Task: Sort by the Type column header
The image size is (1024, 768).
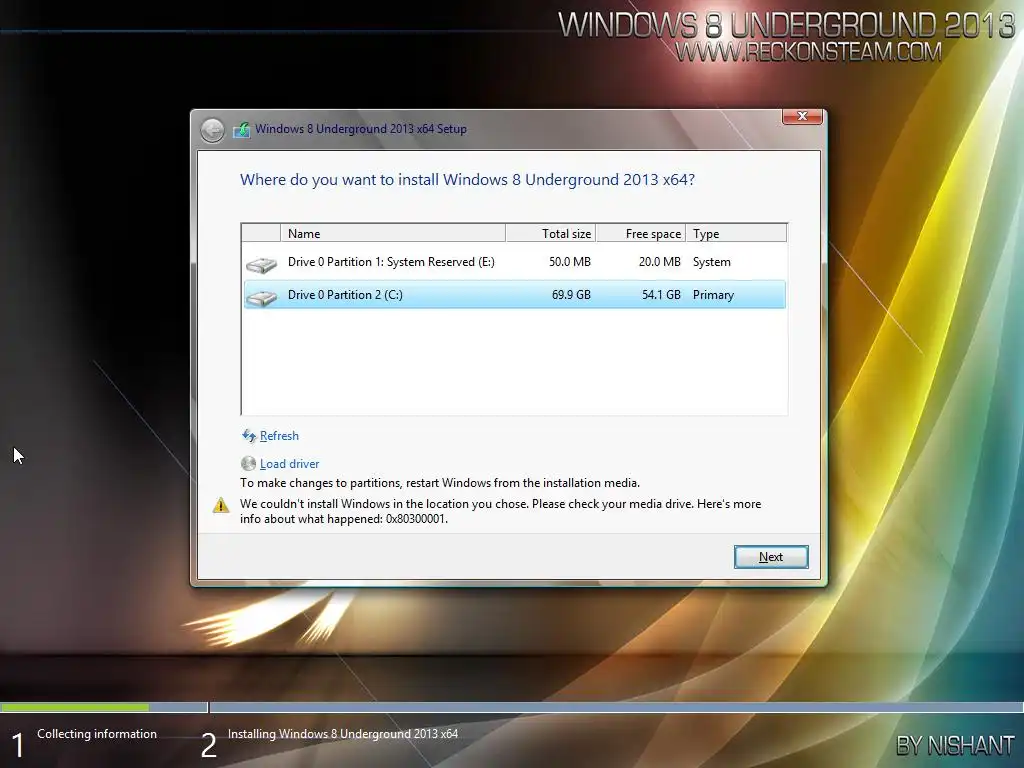Action: pos(736,233)
